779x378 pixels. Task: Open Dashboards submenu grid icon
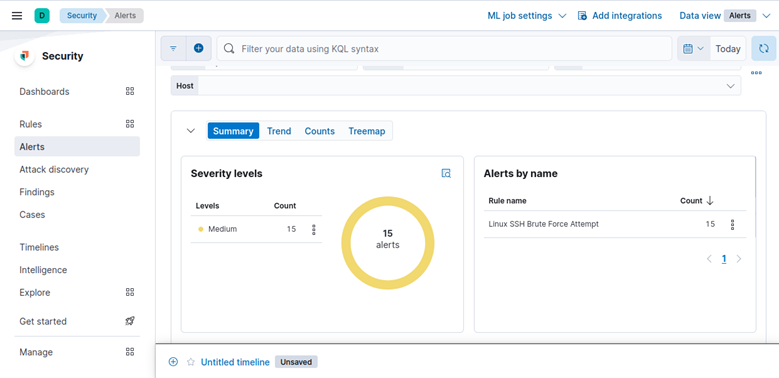pos(130,91)
